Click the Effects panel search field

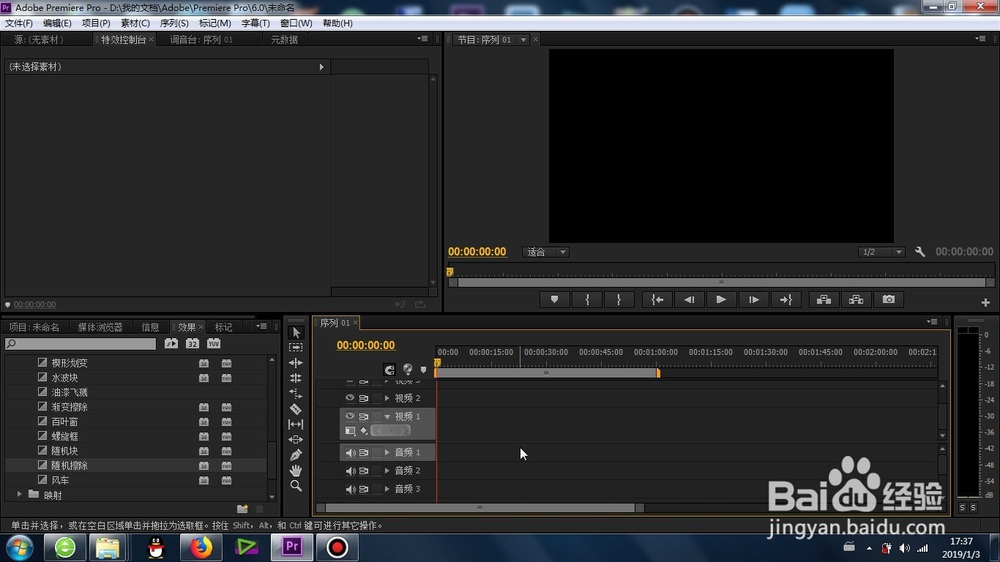pyautogui.click(x=80, y=344)
